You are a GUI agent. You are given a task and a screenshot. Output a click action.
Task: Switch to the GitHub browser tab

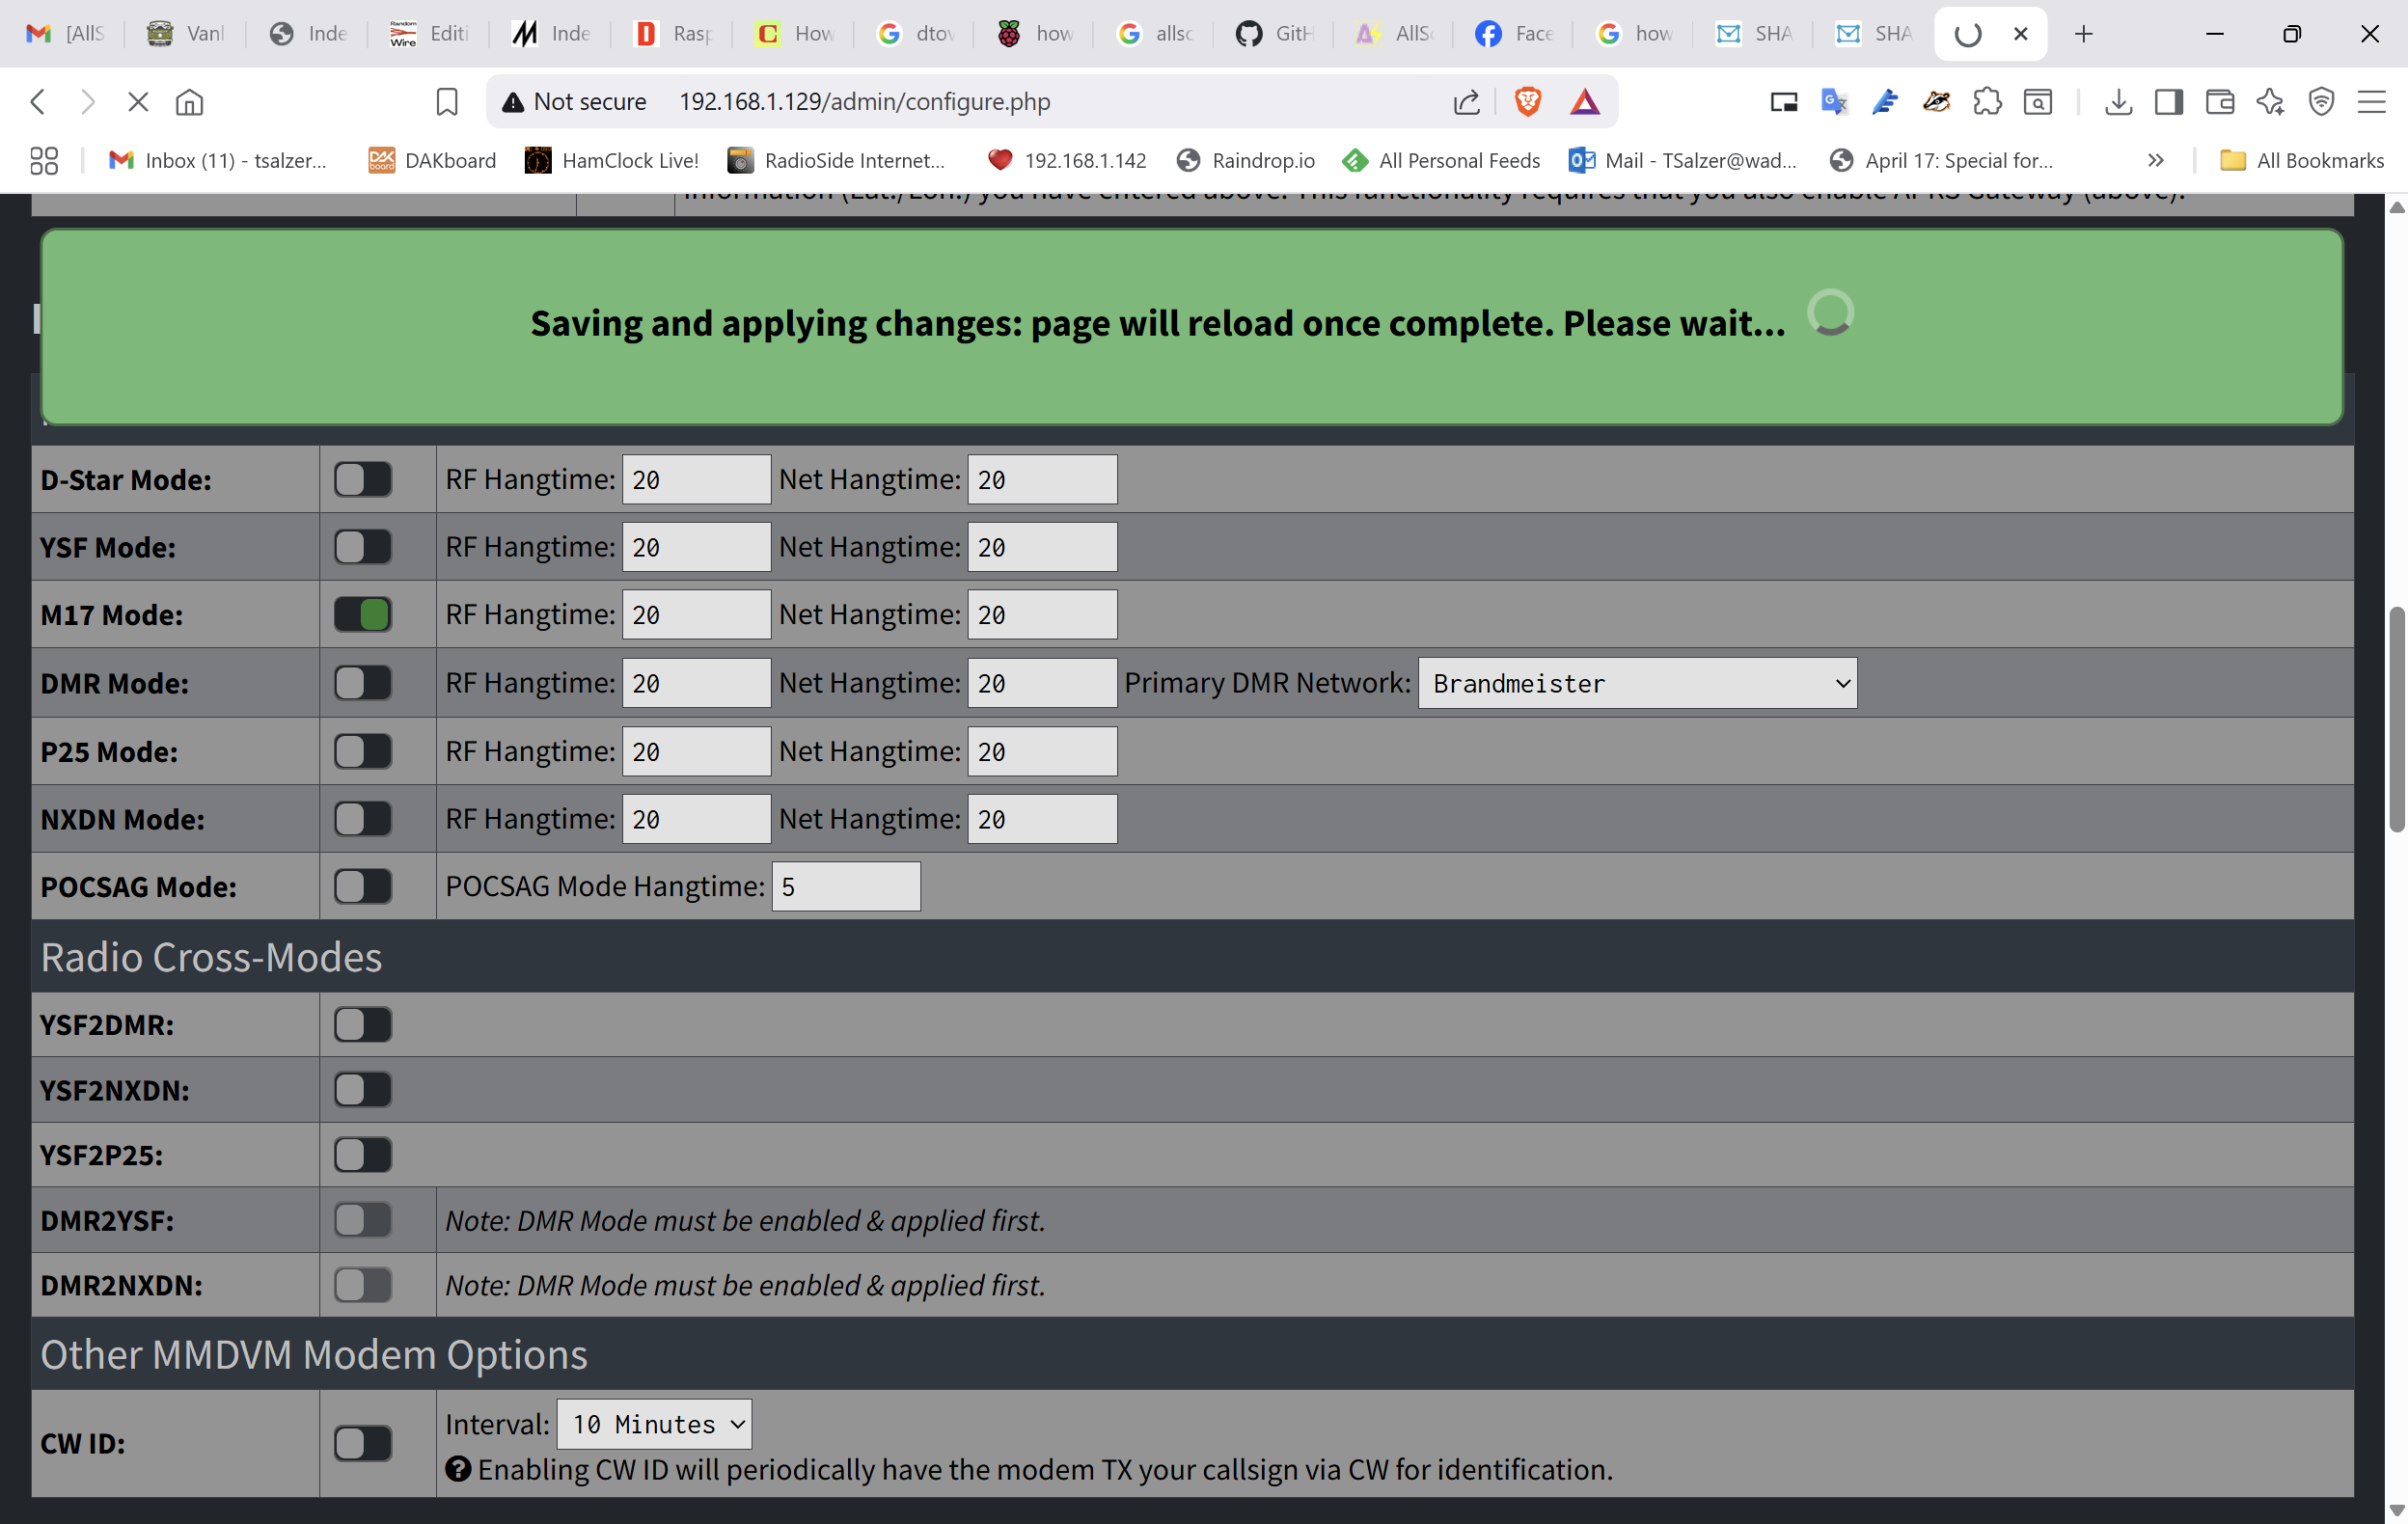[1273, 34]
